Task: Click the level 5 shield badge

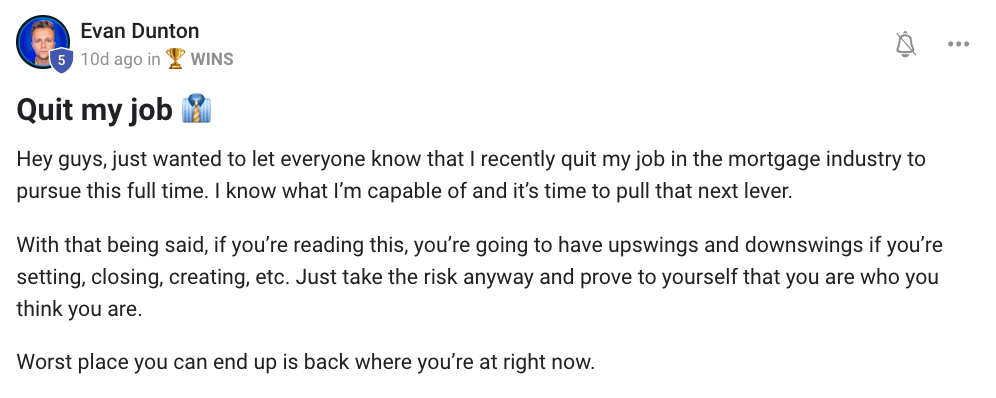Action: pos(61,60)
